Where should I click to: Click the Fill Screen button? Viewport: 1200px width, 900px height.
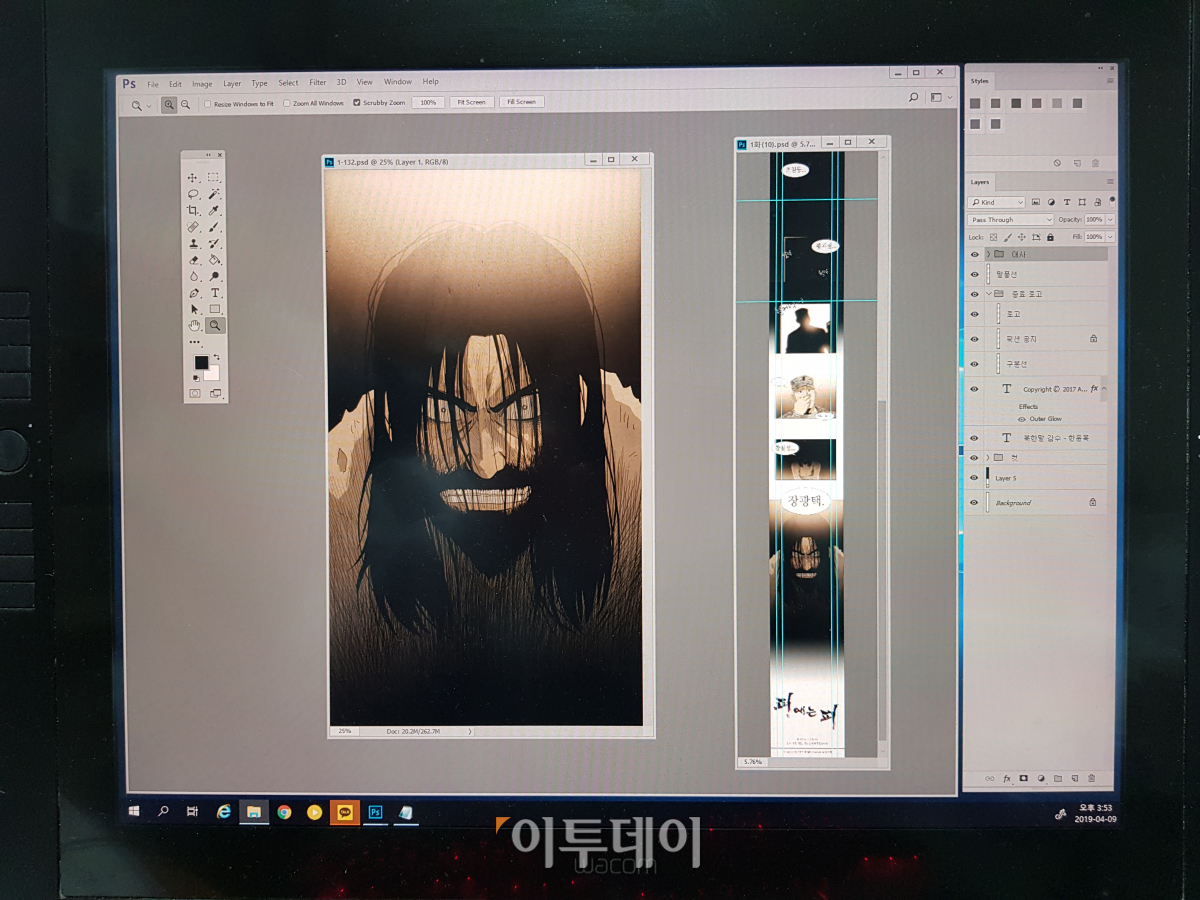tap(521, 102)
